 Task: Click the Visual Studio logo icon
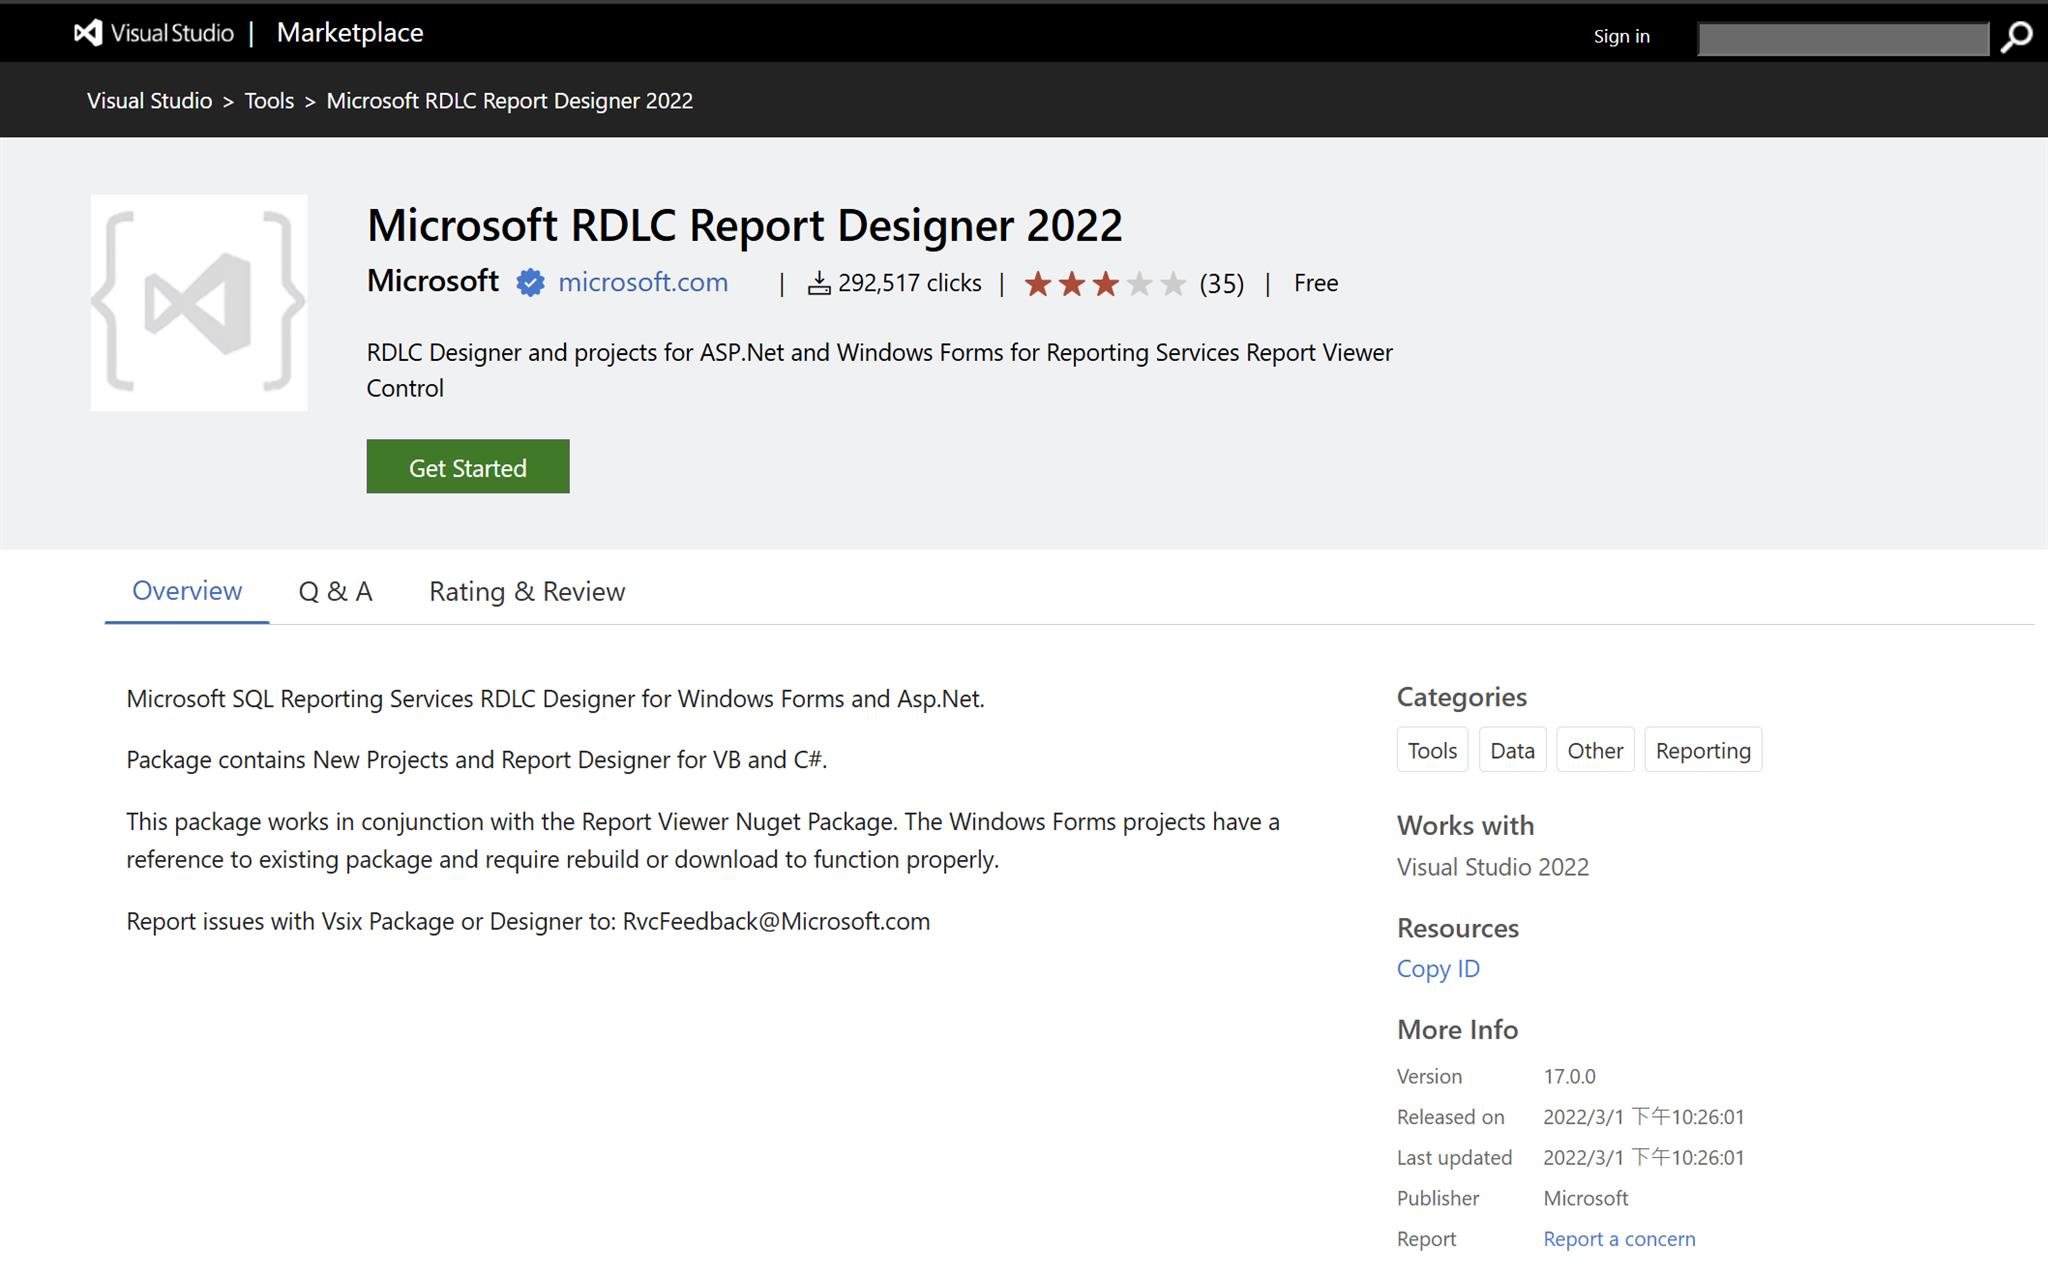coord(88,33)
